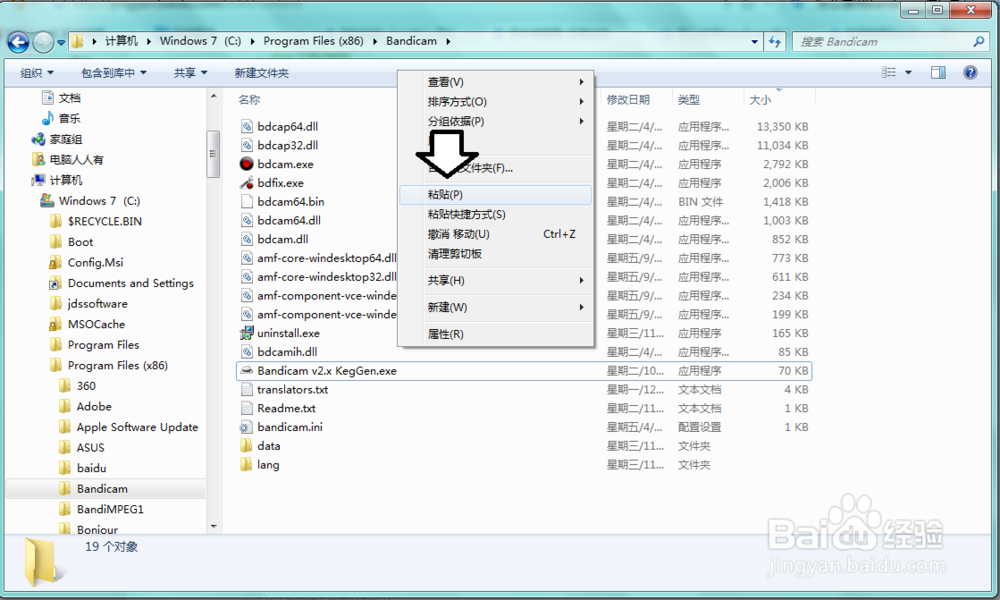
Task: Click the 计算机 breadcrumb segment
Action: (x=121, y=41)
